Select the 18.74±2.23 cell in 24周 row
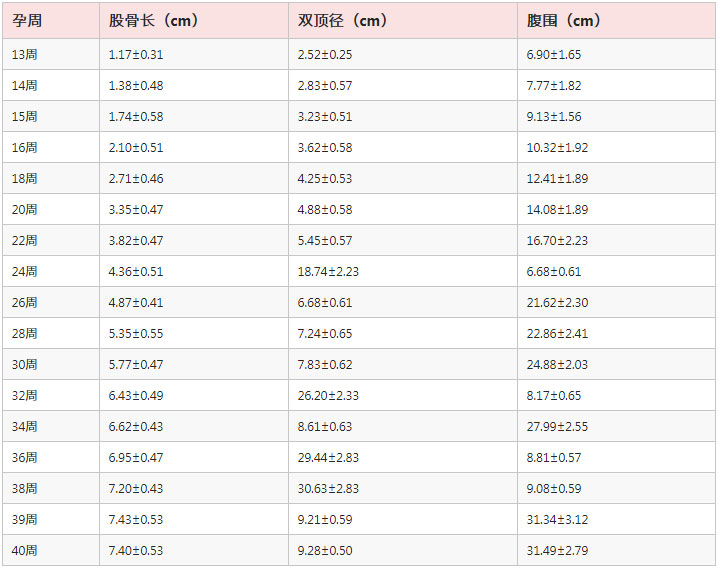Image resolution: width=718 pixels, height=568 pixels. pos(329,272)
